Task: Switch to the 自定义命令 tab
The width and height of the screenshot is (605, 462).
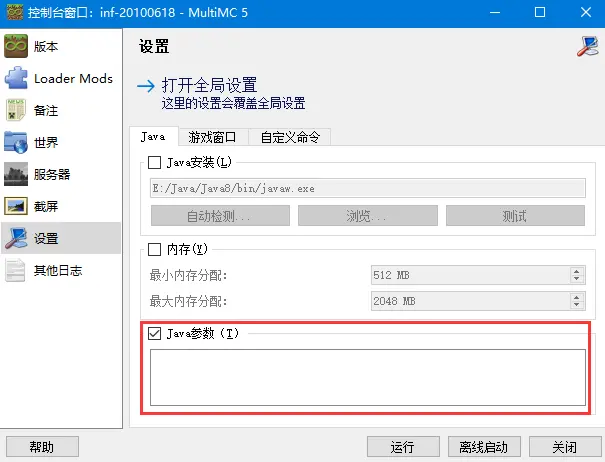Action: coord(290,137)
